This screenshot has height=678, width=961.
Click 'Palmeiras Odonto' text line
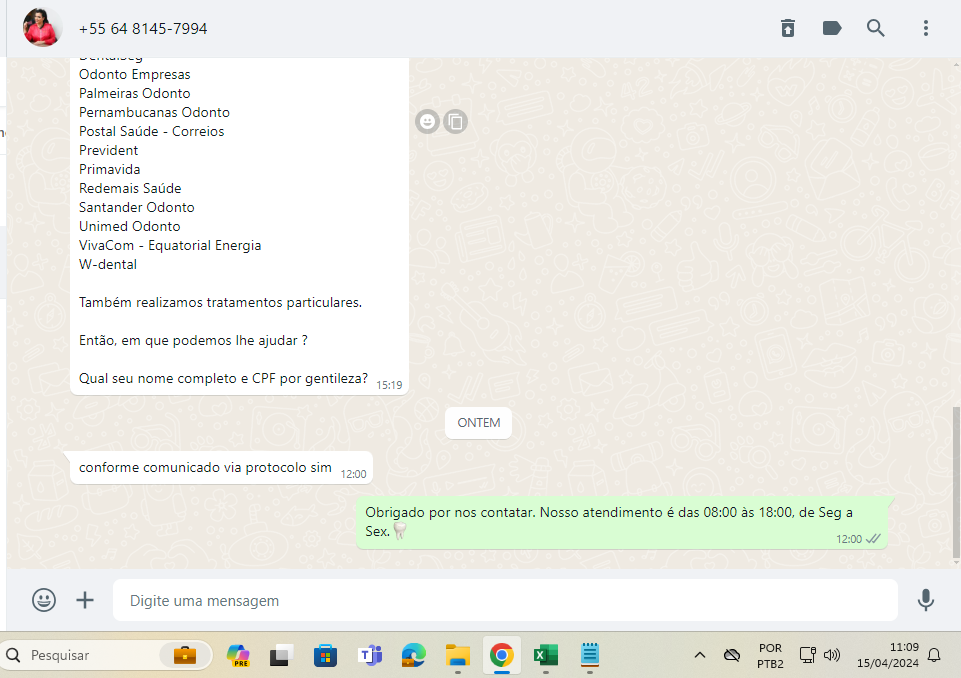click(135, 94)
